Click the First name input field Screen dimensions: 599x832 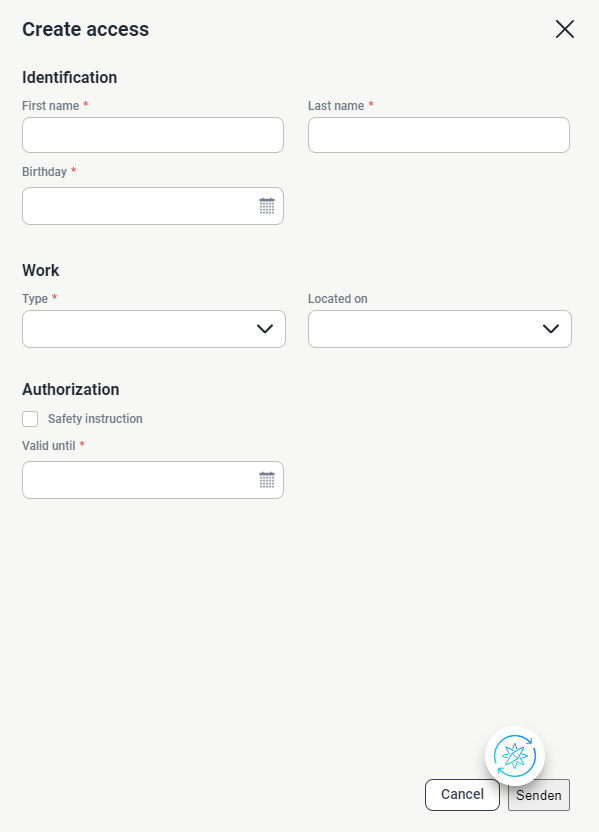click(152, 134)
